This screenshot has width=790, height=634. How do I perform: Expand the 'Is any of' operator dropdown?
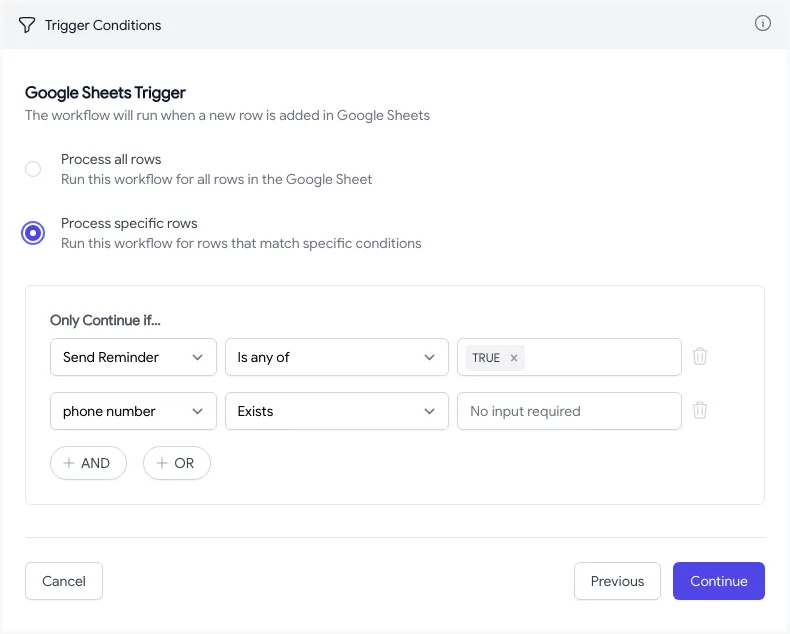(x=336, y=357)
